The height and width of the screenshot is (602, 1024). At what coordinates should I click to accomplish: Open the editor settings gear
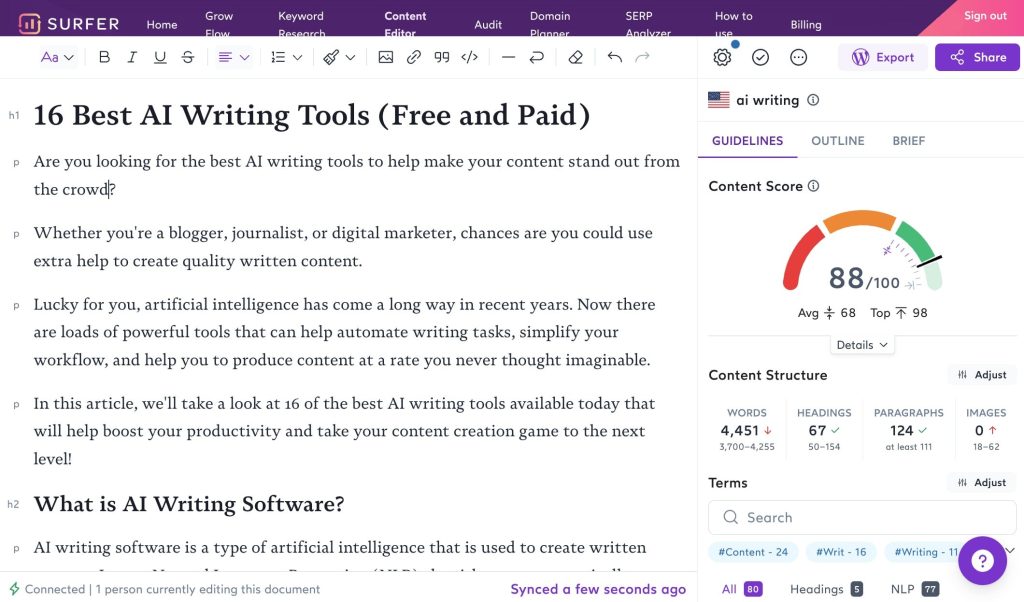(x=721, y=57)
